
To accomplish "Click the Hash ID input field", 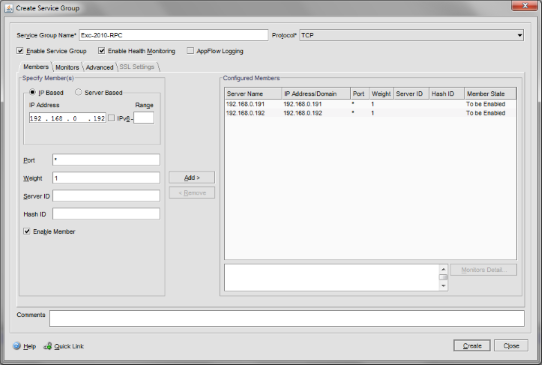I will 106,214.
